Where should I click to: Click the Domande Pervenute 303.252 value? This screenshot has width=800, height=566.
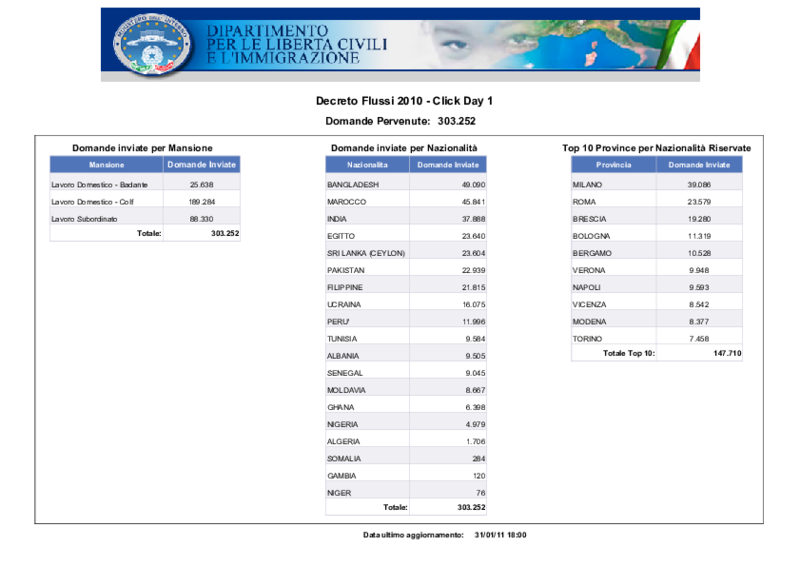tap(457, 121)
